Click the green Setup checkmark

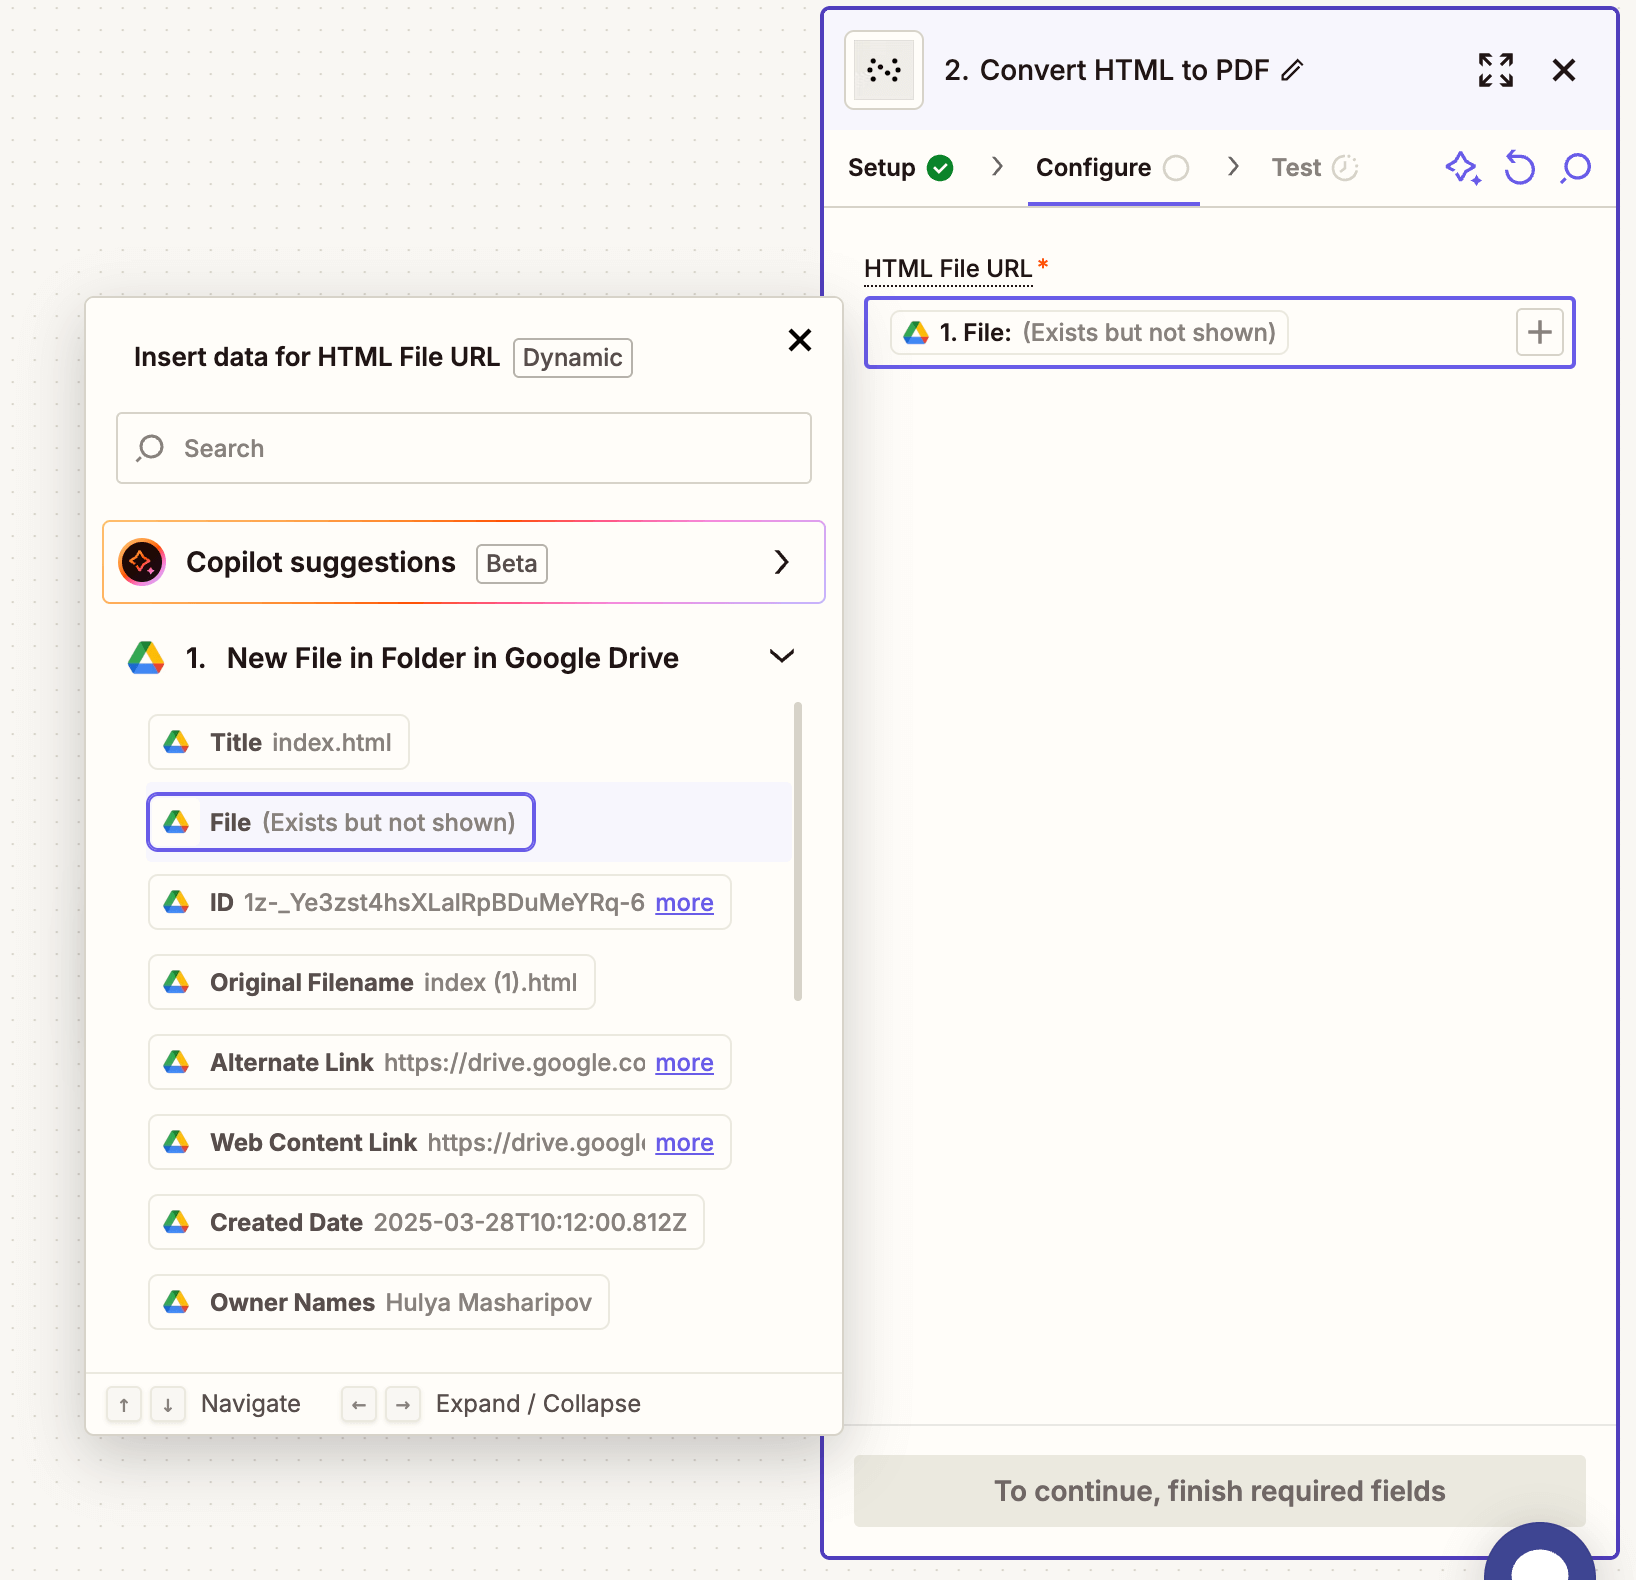tap(940, 168)
